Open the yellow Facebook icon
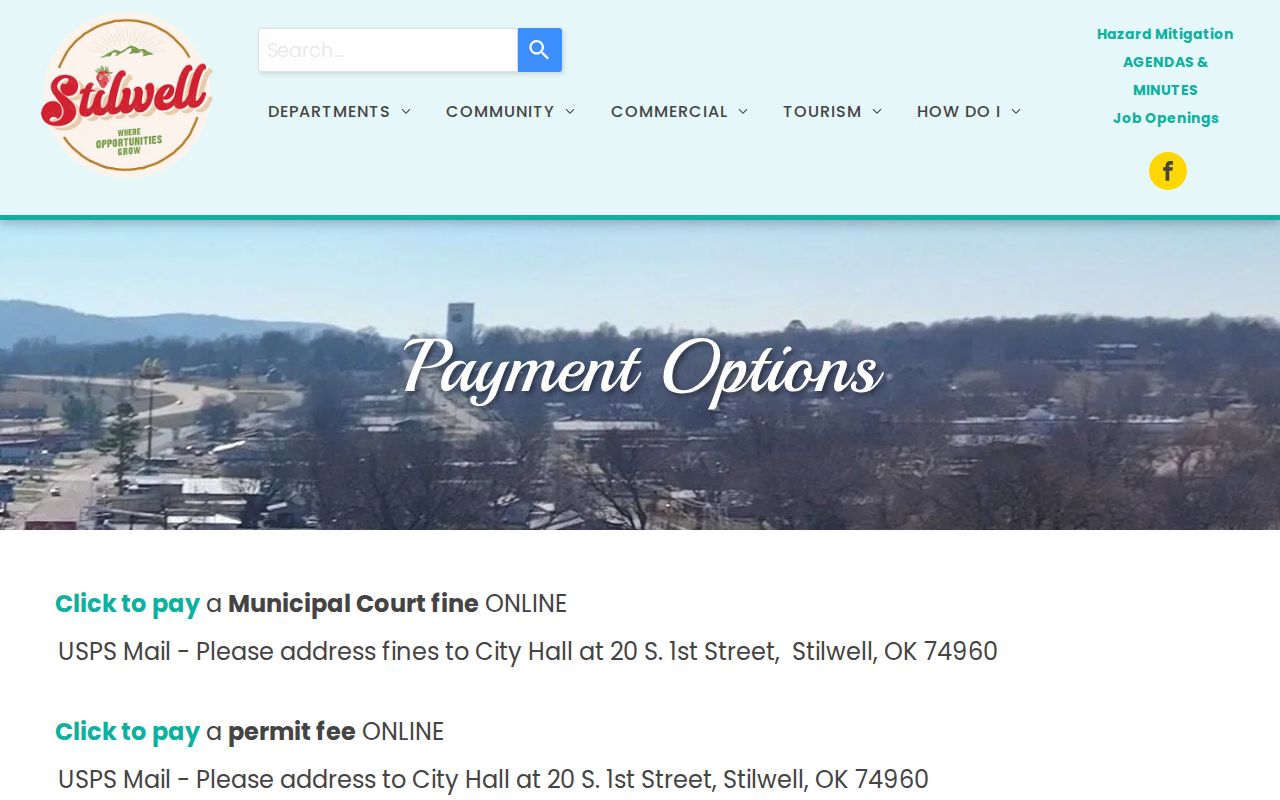Image resolution: width=1280 pixels, height=800 pixels. coord(1167,171)
